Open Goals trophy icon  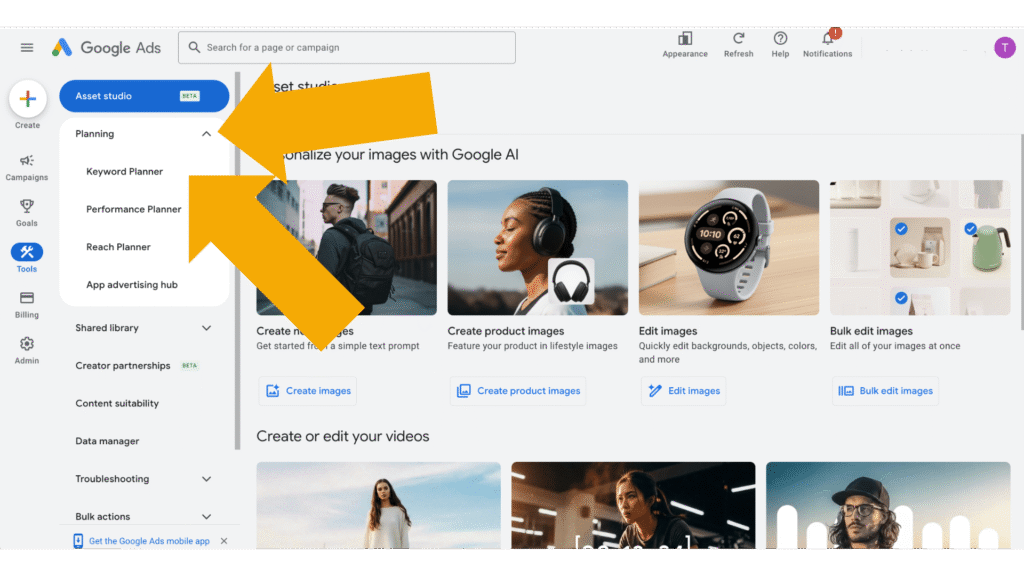pos(27,211)
